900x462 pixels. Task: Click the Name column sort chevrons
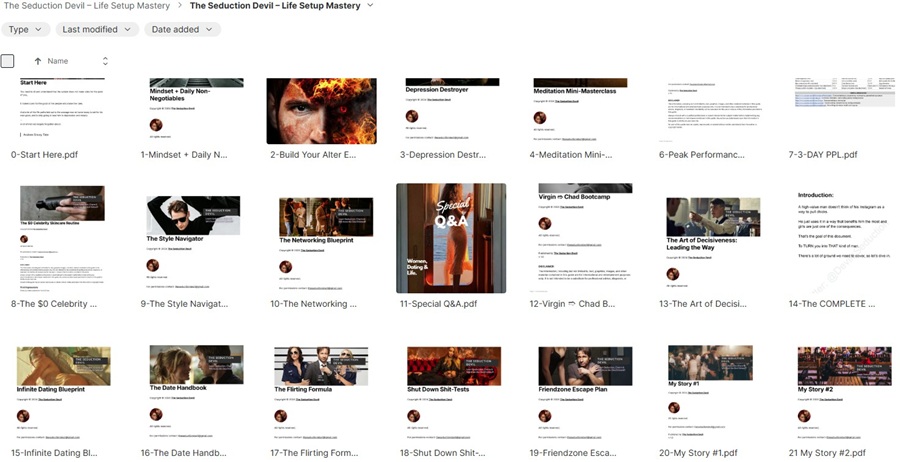(105, 62)
